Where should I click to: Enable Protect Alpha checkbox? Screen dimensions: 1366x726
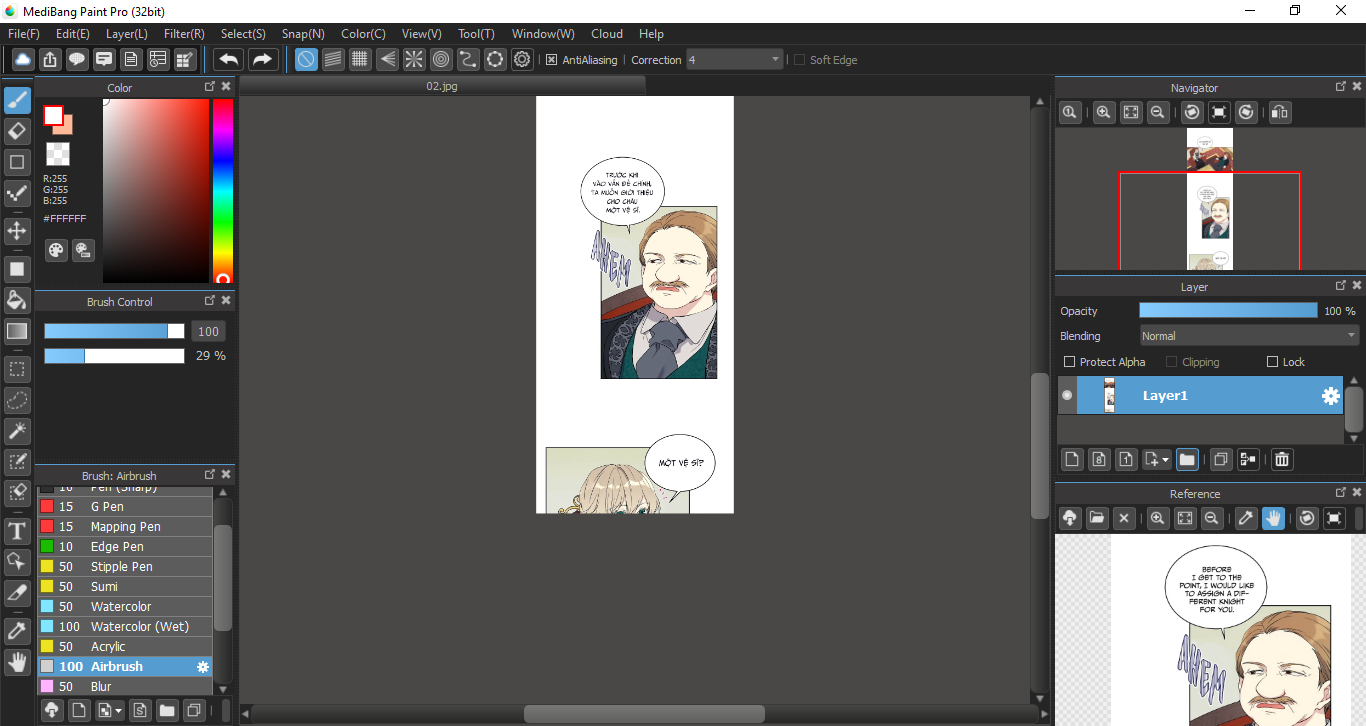point(1069,362)
